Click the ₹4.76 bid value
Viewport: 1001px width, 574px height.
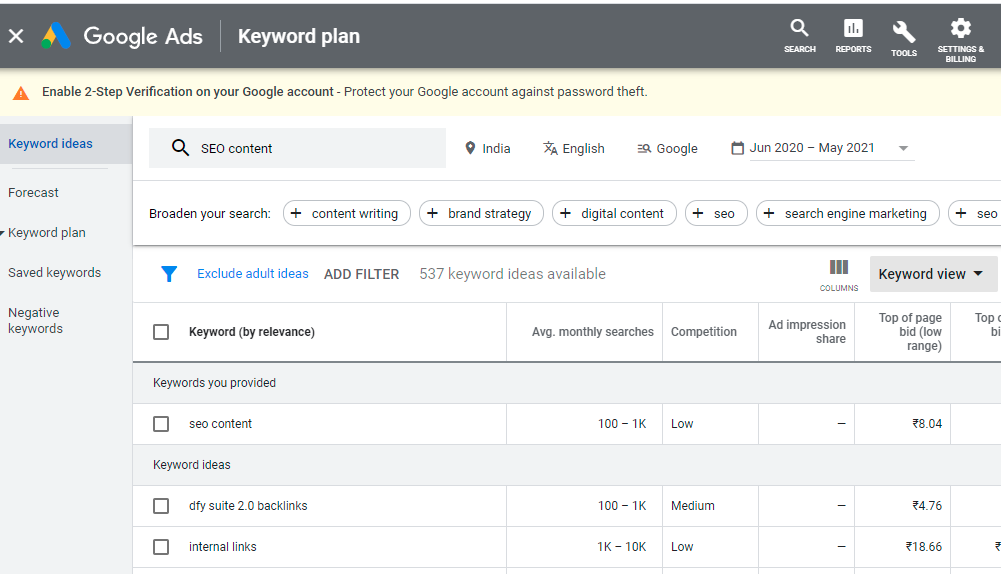click(x=927, y=506)
